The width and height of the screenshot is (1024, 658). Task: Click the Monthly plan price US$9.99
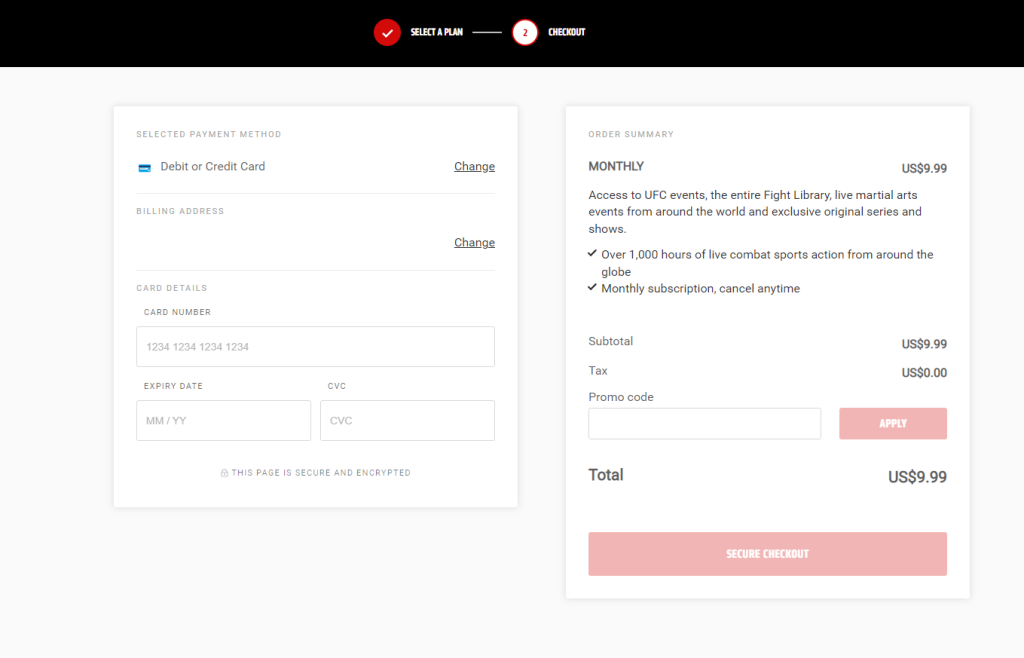point(924,168)
